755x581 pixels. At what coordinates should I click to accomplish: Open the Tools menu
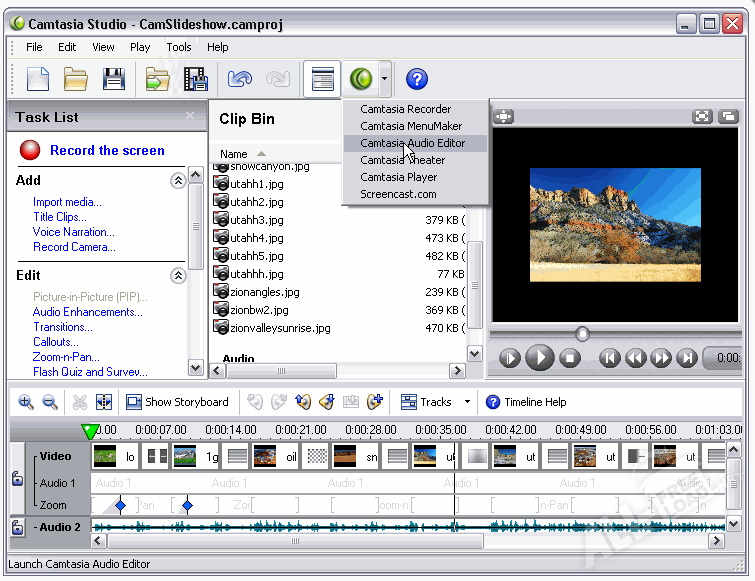click(x=179, y=47)
